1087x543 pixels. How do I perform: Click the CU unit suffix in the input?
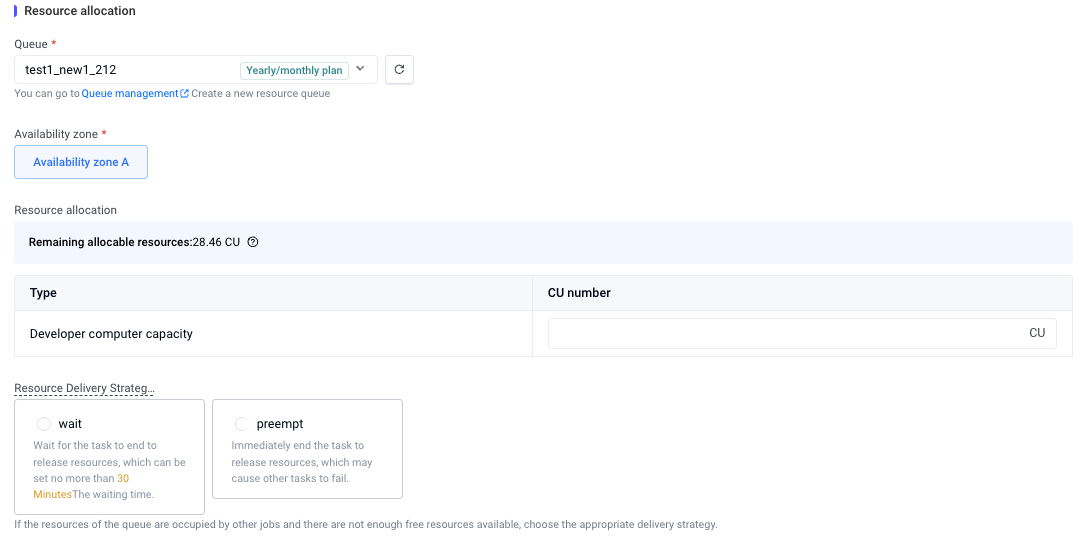1037,333
